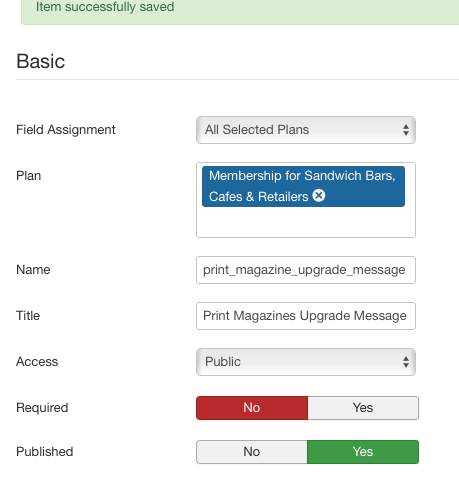Click the Item successfully saved message
Screen dimensions: 459x479
pos(105,7)
